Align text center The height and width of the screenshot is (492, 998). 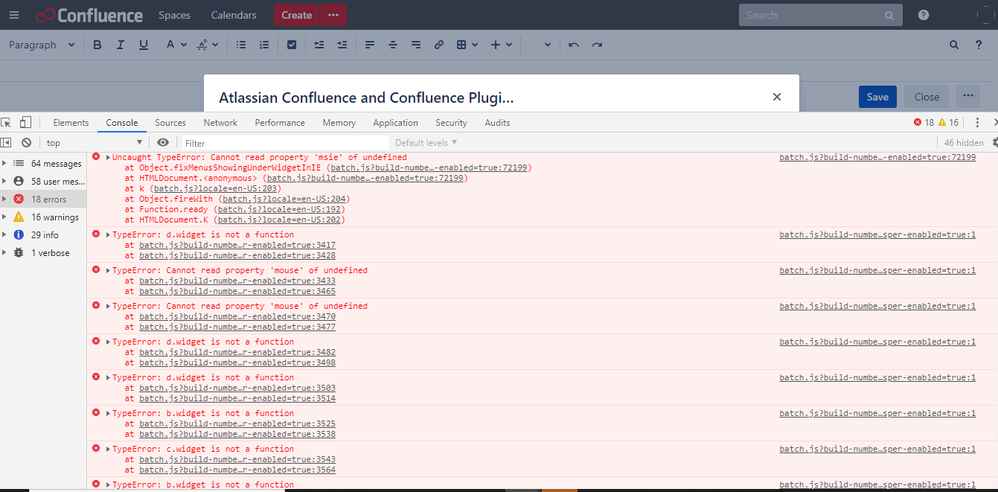click(x=393, y=45)
